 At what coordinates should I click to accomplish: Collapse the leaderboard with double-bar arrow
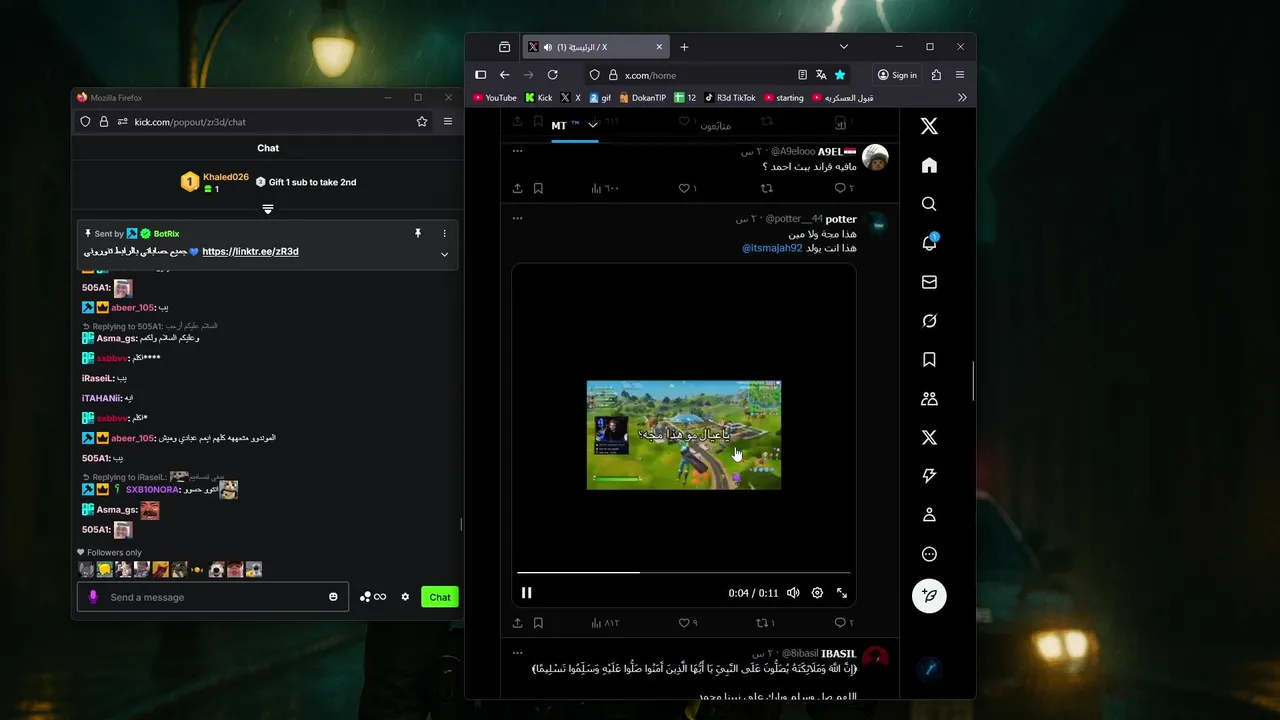(x=268, y=209)
